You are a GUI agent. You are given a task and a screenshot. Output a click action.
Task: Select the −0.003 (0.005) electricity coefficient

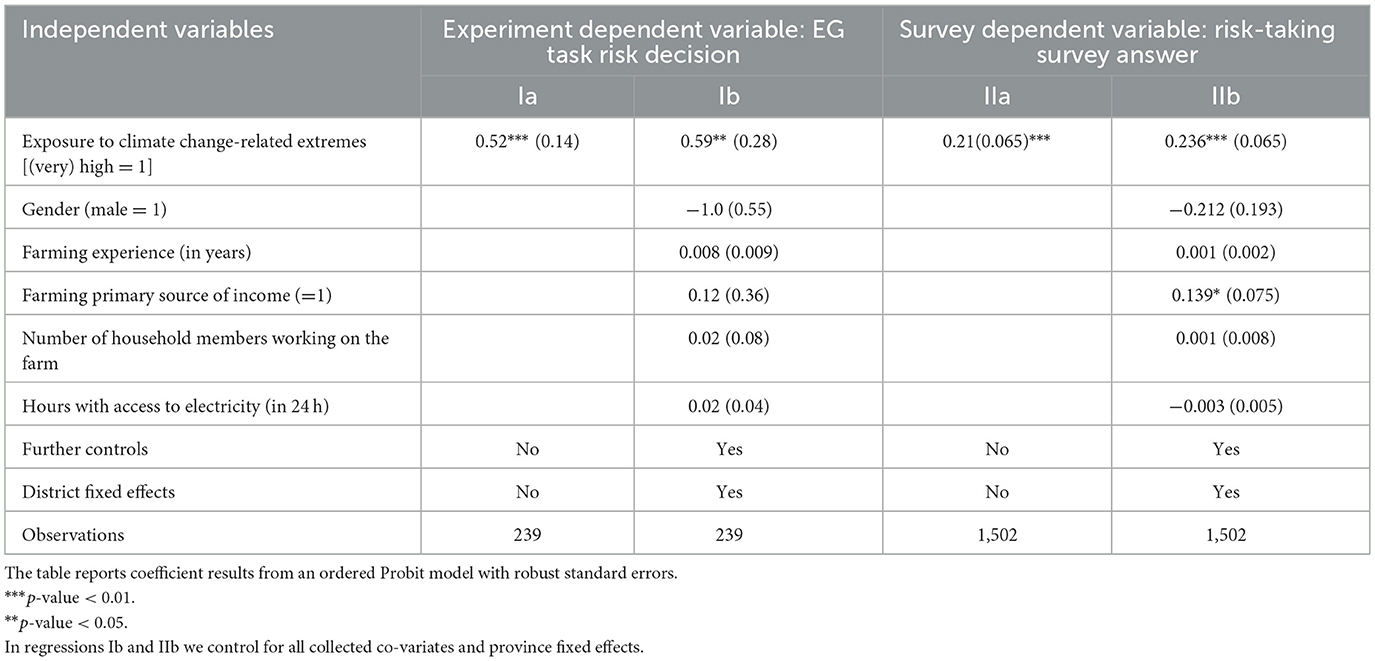pyautogui.click(x=1226, y=407)
